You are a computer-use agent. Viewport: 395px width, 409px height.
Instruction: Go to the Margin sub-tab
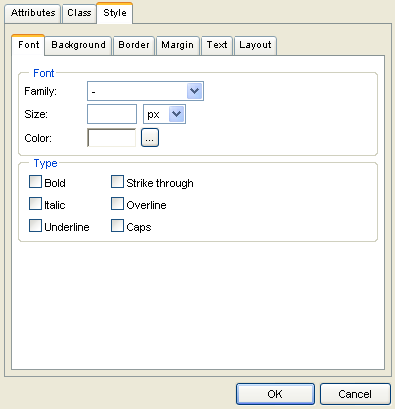tap(178, 45)
